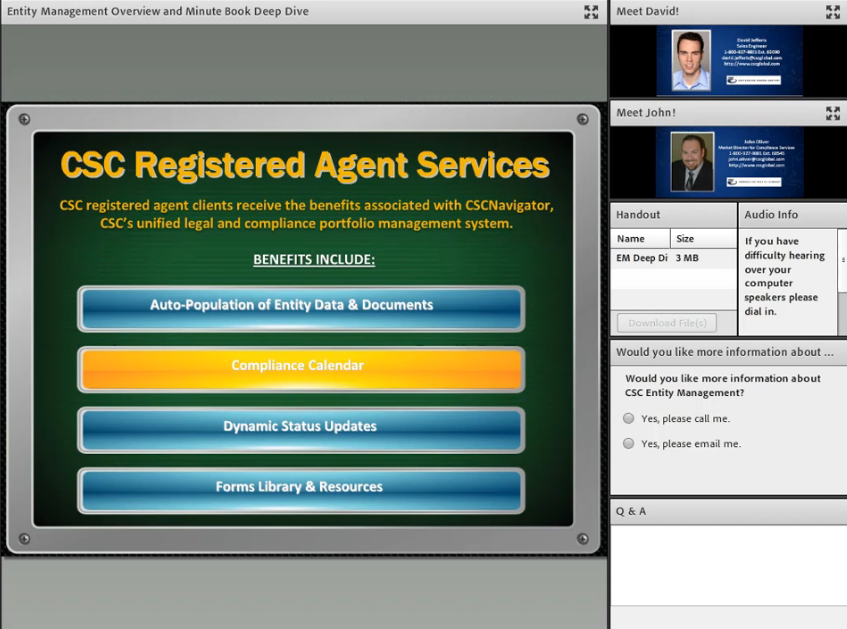Click the Compliance Calendar button on the slide
The height and width of the screenshot is (629, 847).
301,369
